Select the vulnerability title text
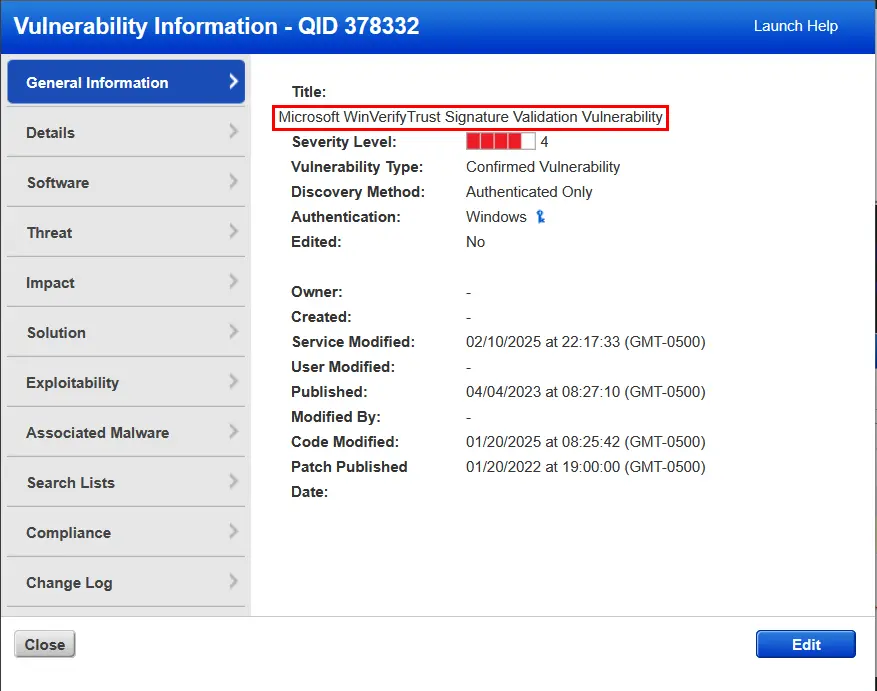 pyautogui.click(x=470, y=117)
